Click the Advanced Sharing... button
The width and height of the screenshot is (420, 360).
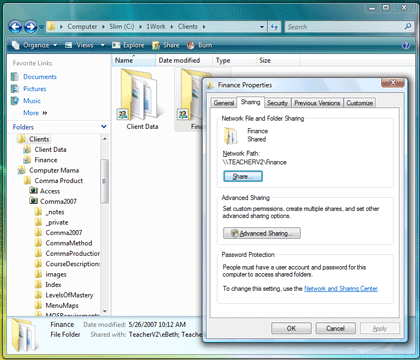coord(262,233)
